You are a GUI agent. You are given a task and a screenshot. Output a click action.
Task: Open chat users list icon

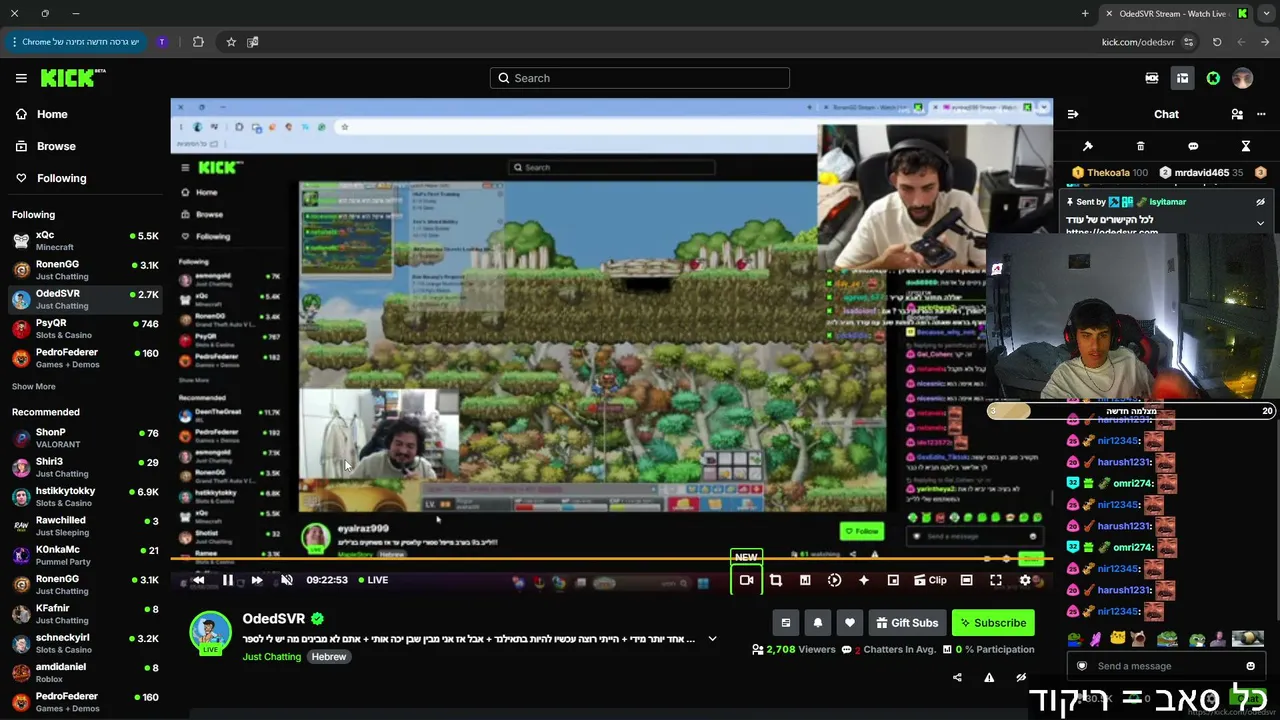[x=1237, y=114]
